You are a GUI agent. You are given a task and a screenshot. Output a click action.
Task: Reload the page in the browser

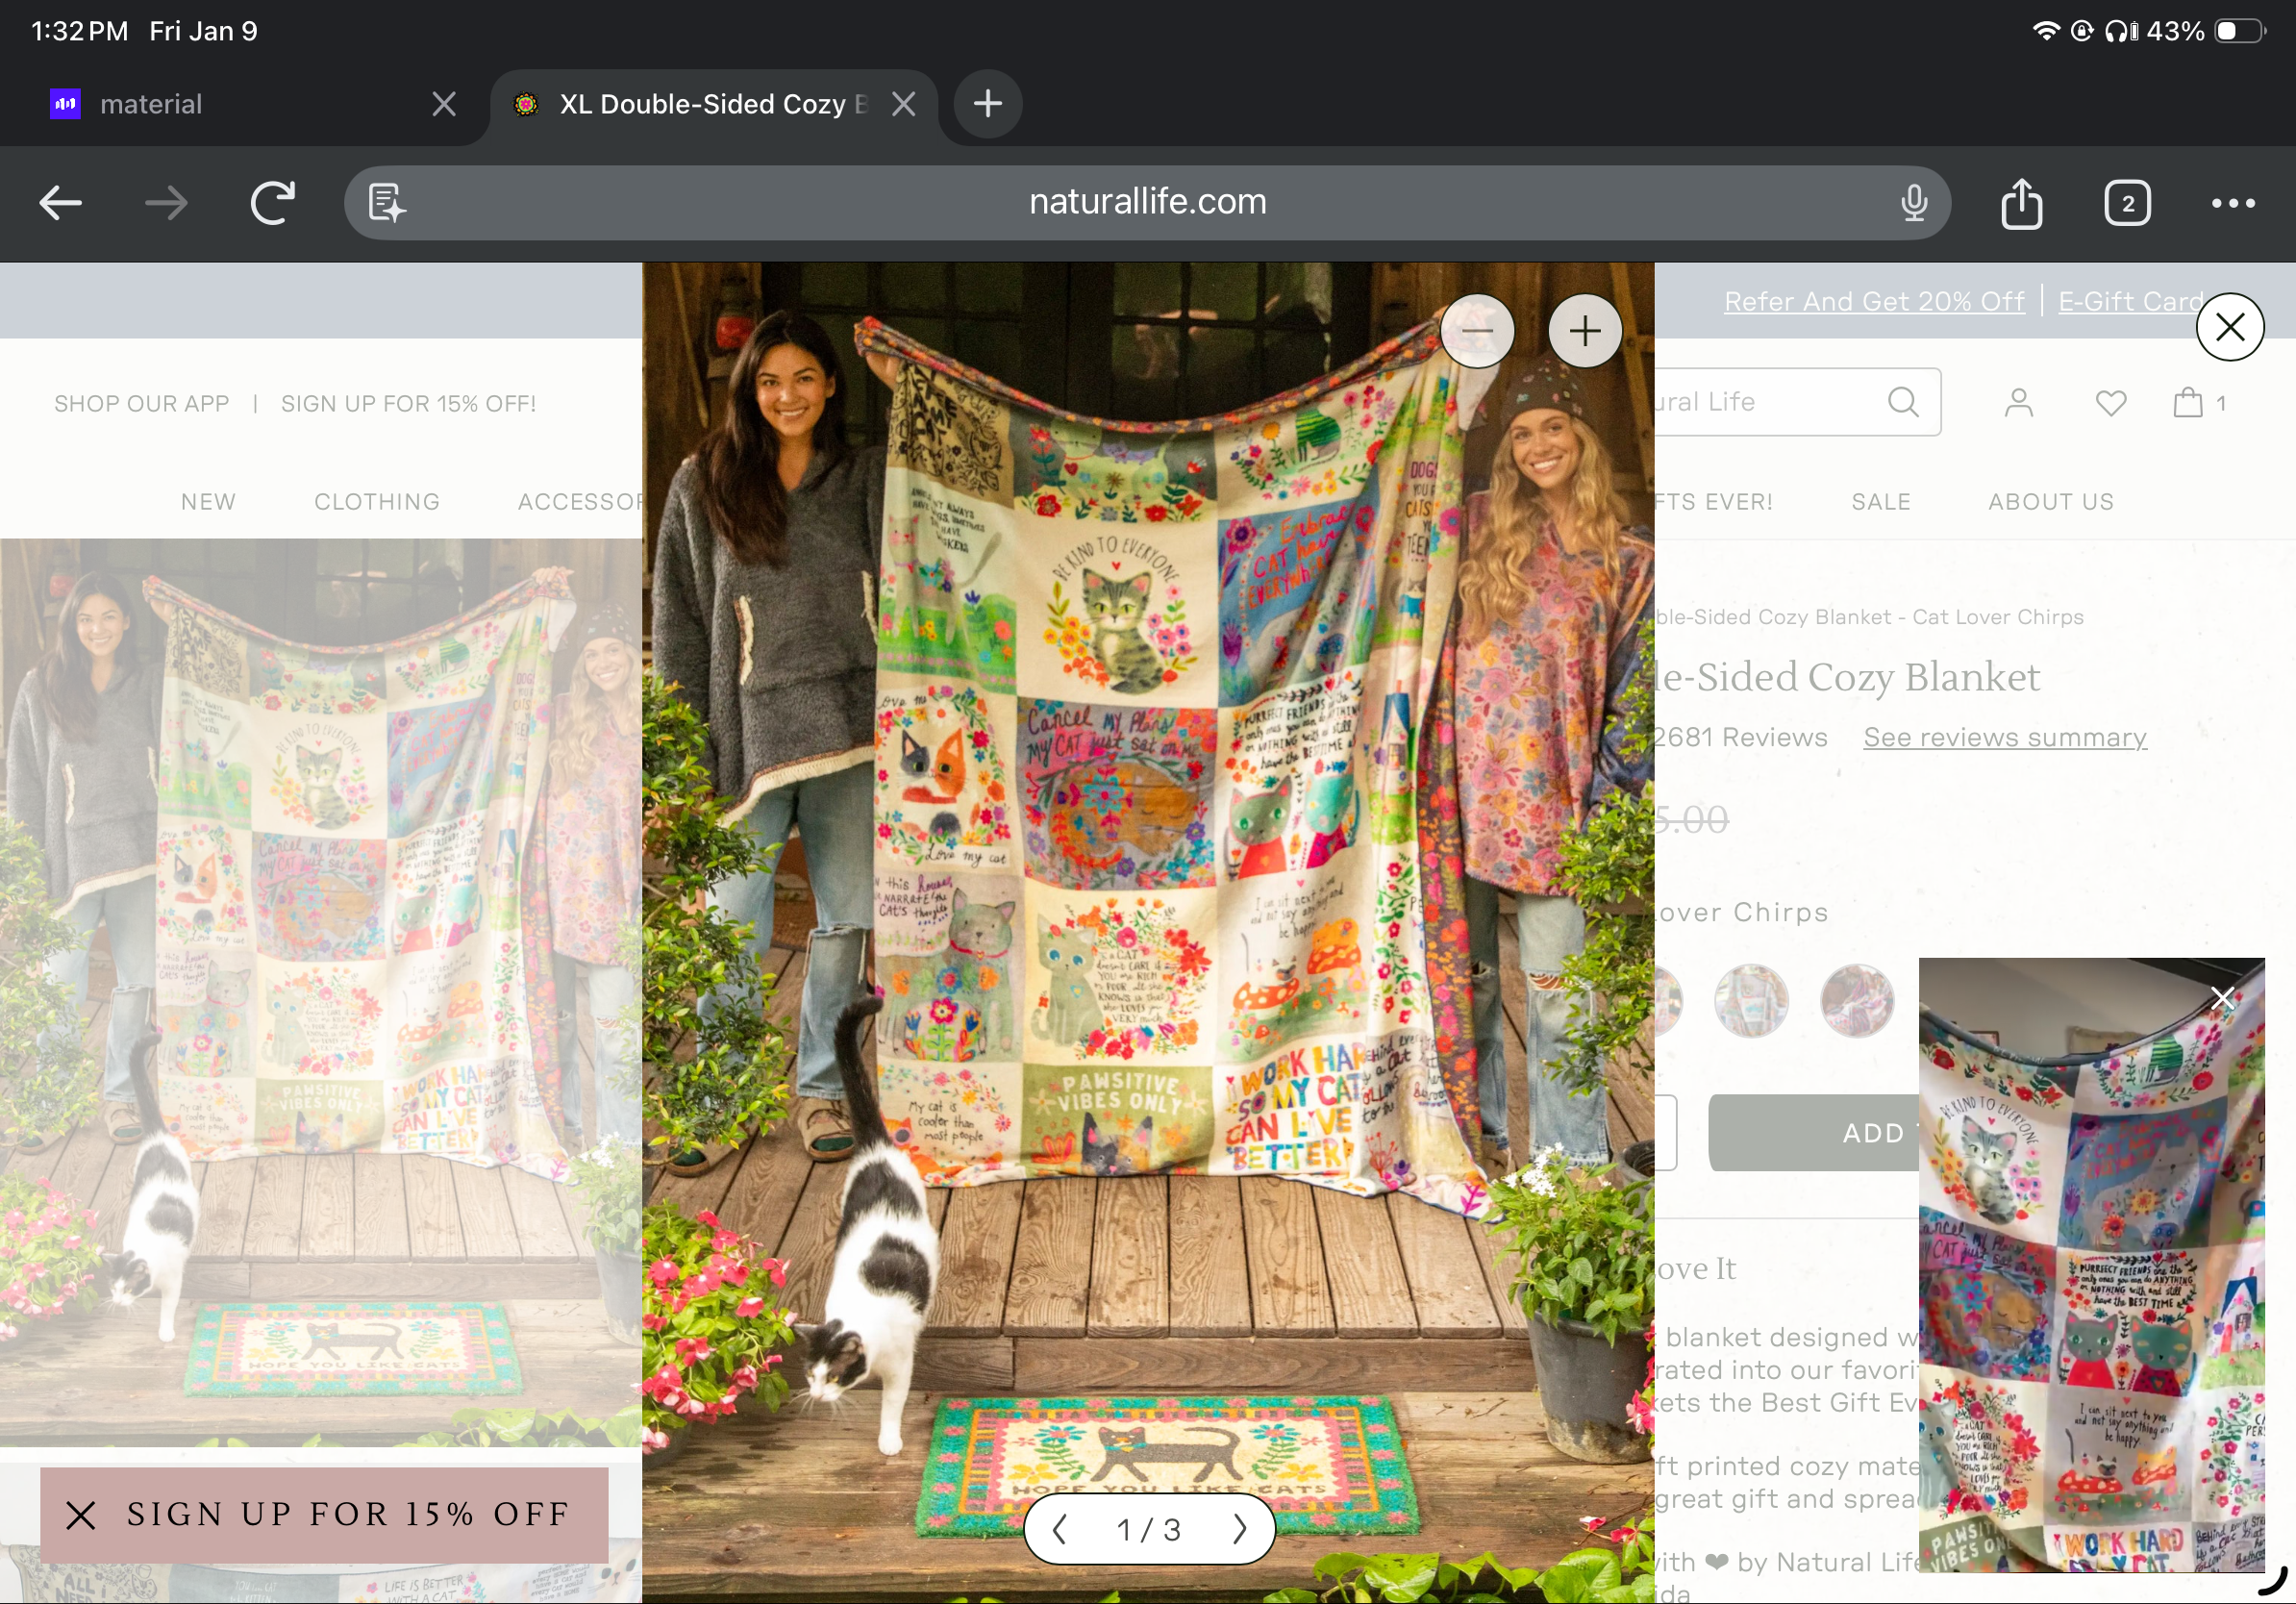tap(272, 203)
